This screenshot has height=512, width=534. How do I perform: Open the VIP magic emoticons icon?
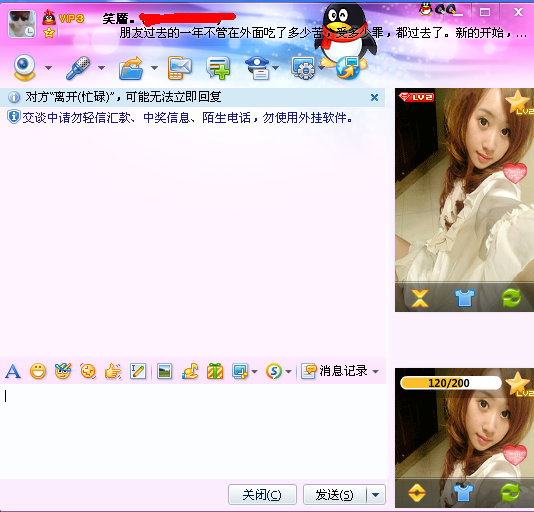[x=63, y=371]
